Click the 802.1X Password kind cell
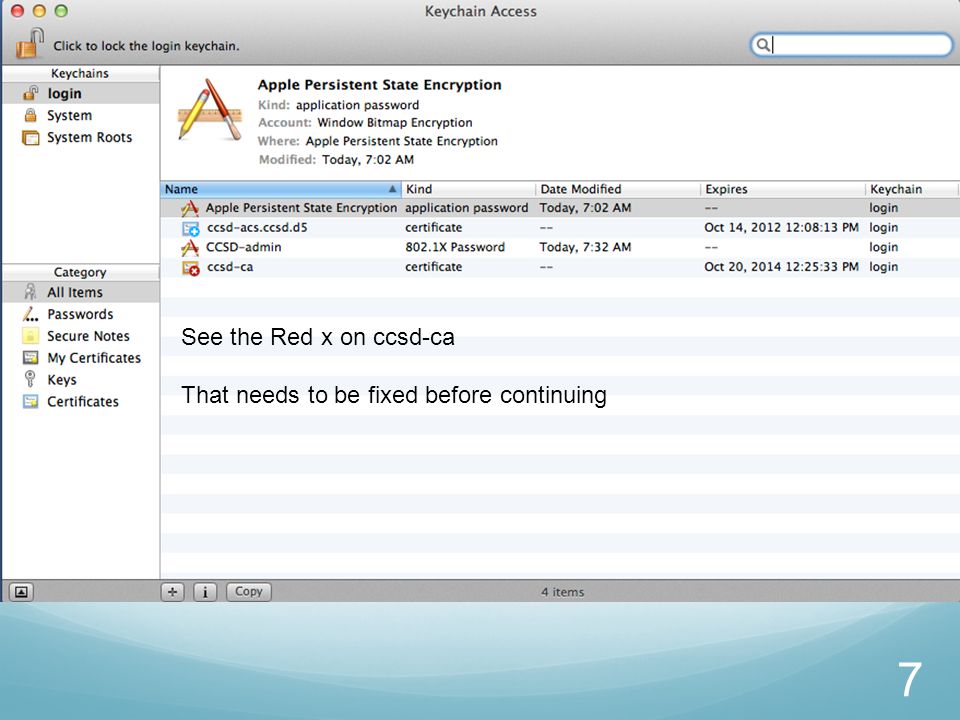Image resolution: width=960 pixels, height=720 pixels. tap(455, 247)
